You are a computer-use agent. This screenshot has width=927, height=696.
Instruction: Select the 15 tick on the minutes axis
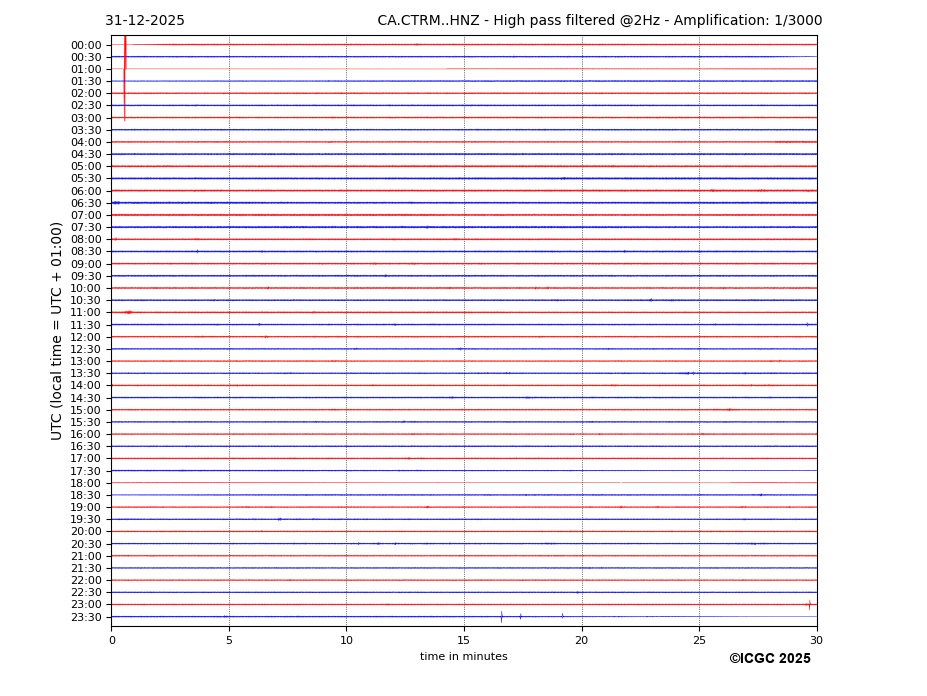(x=464, y=640)
